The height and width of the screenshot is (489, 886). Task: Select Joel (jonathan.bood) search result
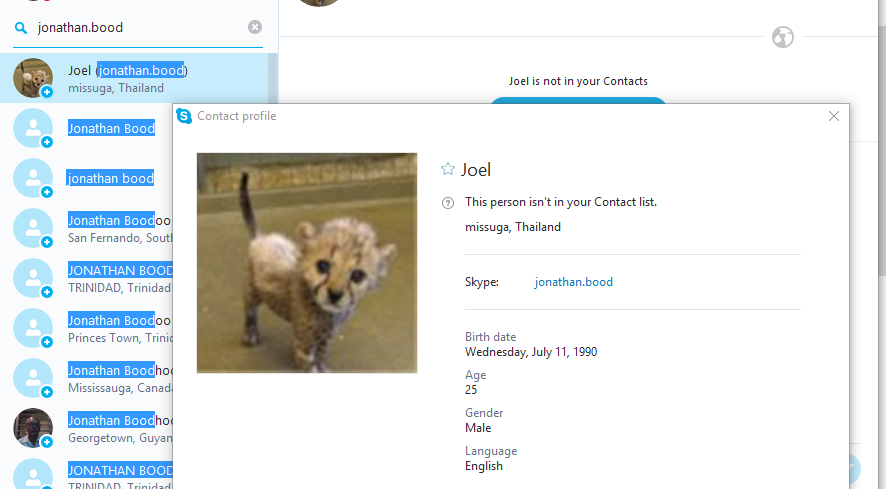pyautogui.click(x=134, y=78)
